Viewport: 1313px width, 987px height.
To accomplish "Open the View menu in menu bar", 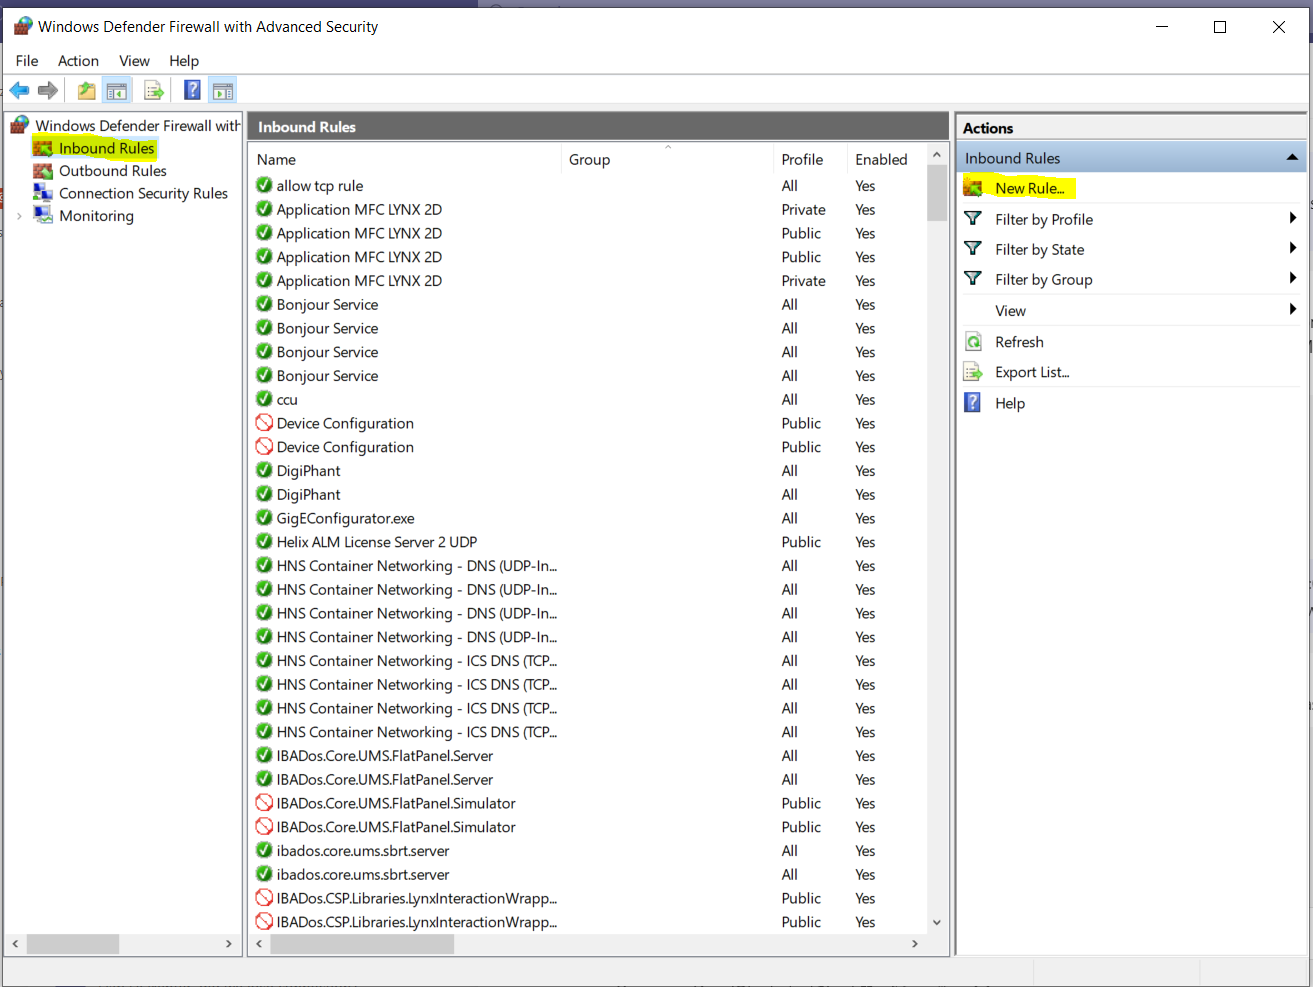I will tap(134, 61).
